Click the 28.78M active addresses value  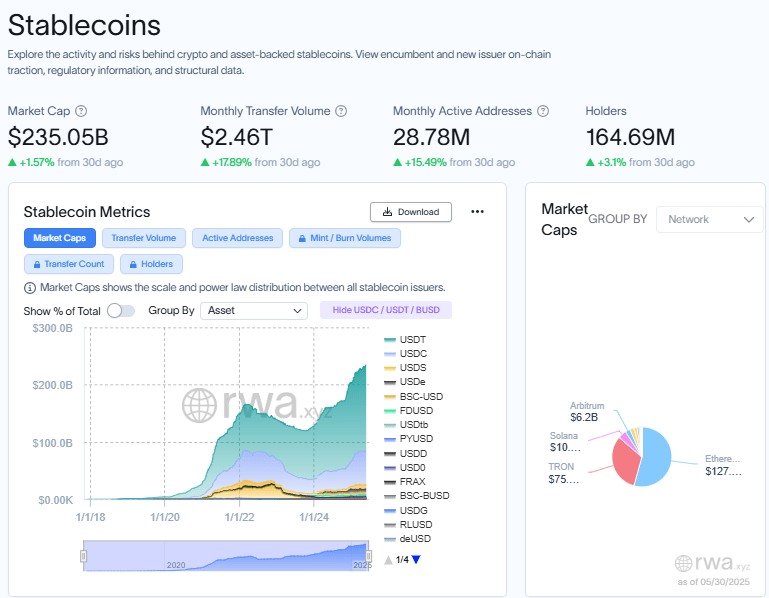[x=432, y=137]
